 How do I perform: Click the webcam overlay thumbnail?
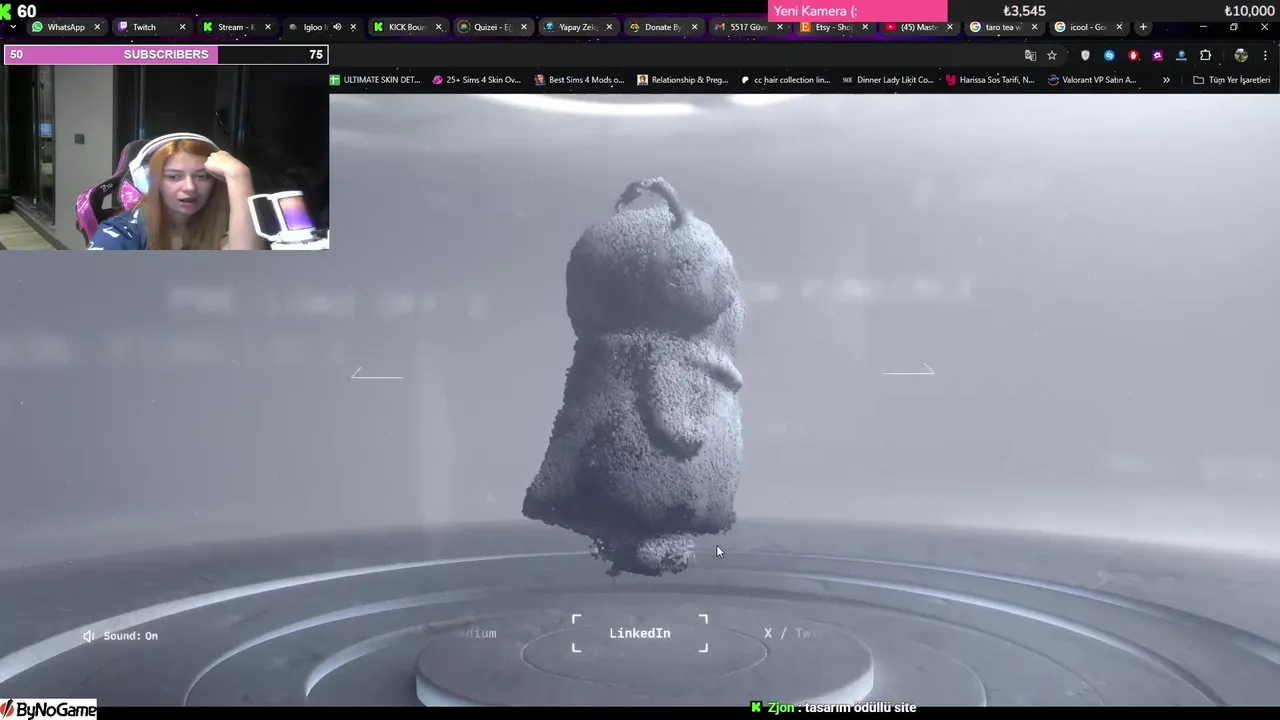[x=165, y=158]
